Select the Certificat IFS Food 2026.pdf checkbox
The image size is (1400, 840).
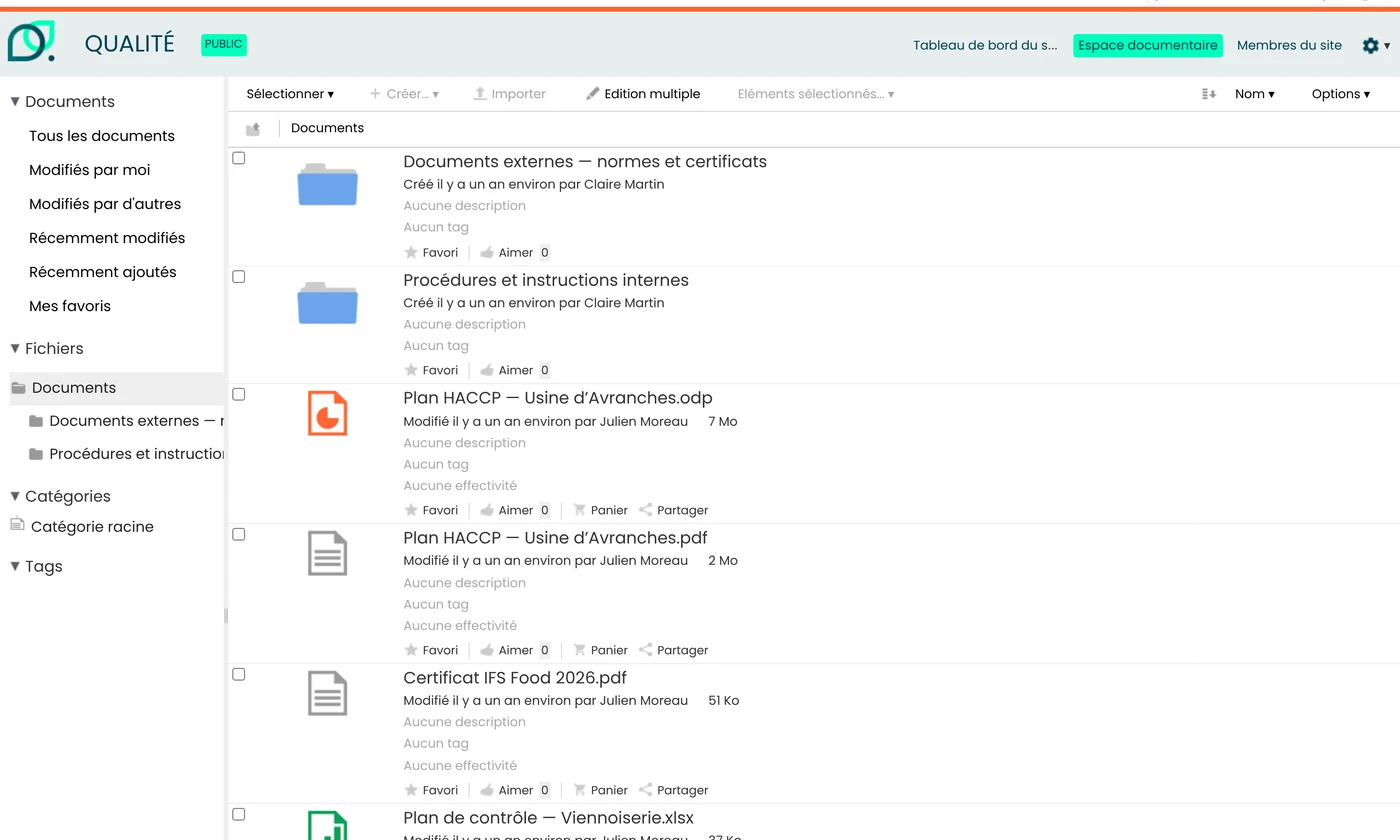pos(239,674)
